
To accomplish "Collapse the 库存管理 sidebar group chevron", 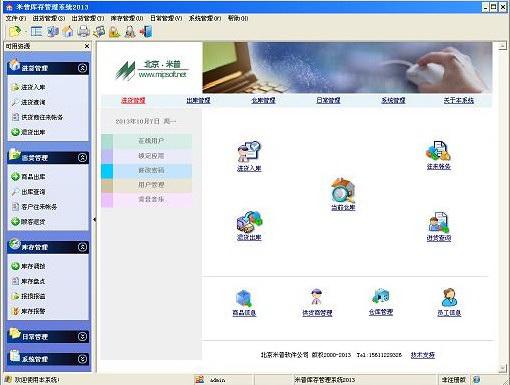I will pyautogui.click(x=82, y=247).
